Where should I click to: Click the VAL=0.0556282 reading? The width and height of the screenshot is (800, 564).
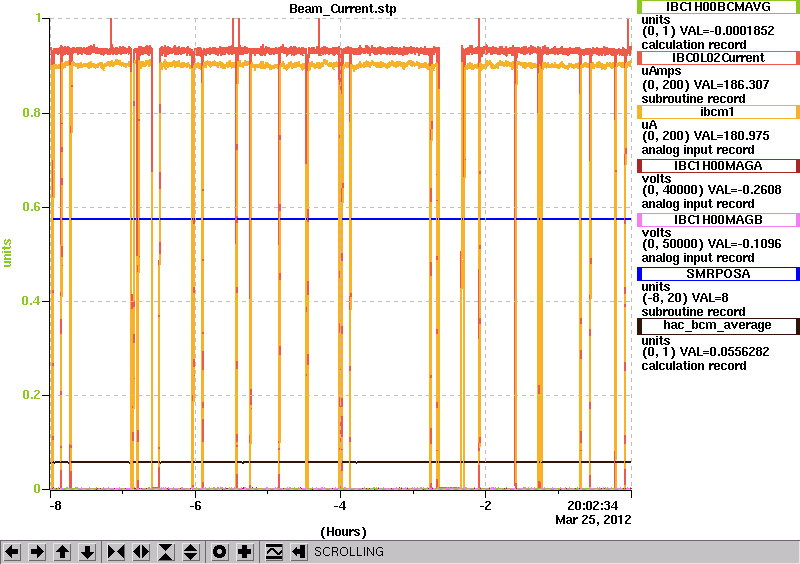point(725,352)
